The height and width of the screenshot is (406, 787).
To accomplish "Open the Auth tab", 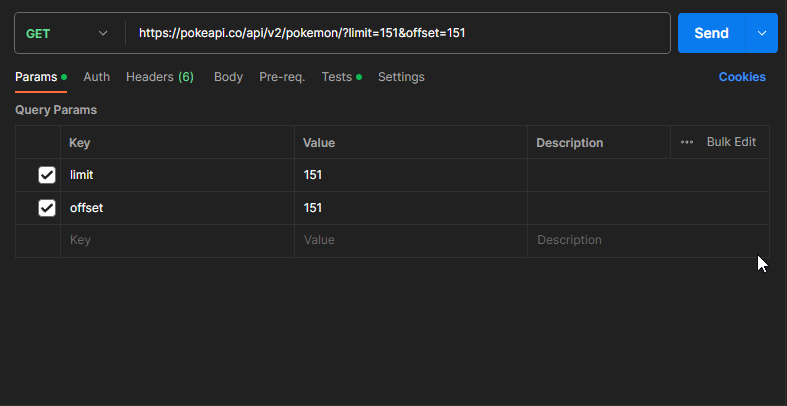I will [96, 77].
